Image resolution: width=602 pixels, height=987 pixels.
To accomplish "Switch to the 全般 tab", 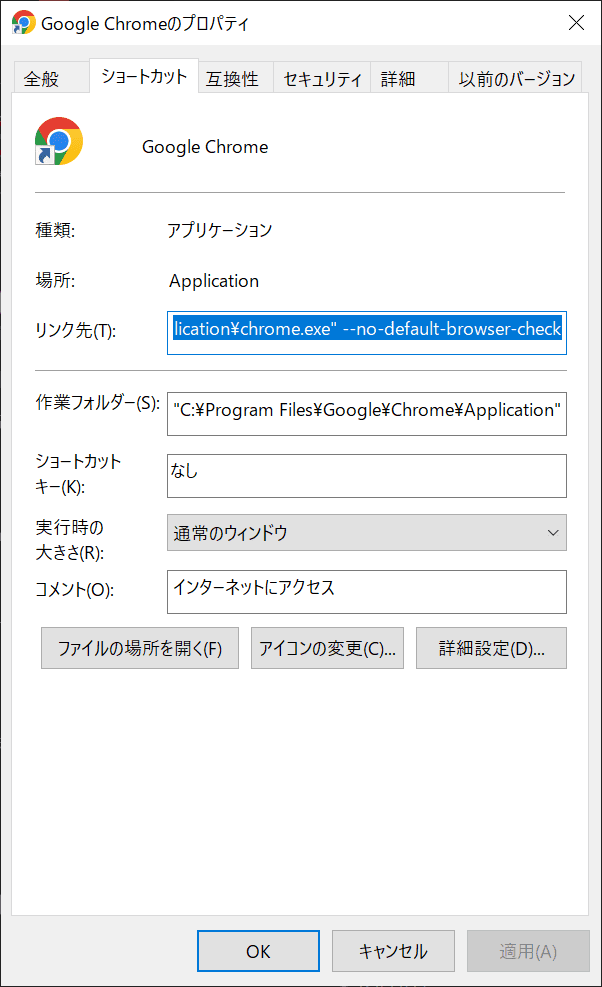I will coord(51,79).
